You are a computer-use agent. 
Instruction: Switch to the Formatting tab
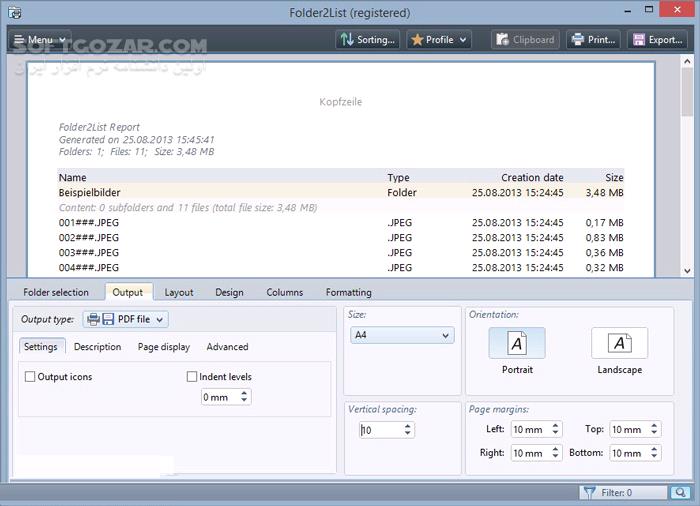348,292
